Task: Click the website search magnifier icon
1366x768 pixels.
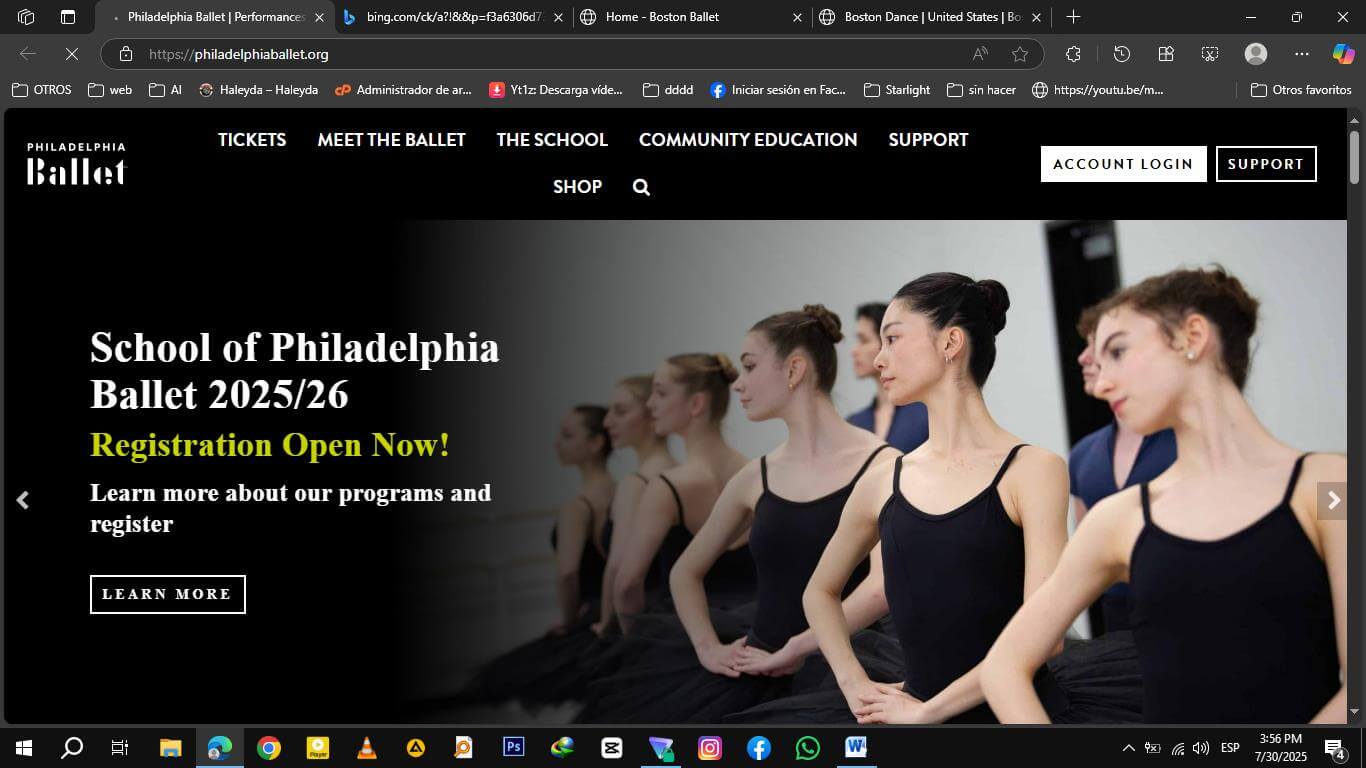Action: (x=641, y=187)
